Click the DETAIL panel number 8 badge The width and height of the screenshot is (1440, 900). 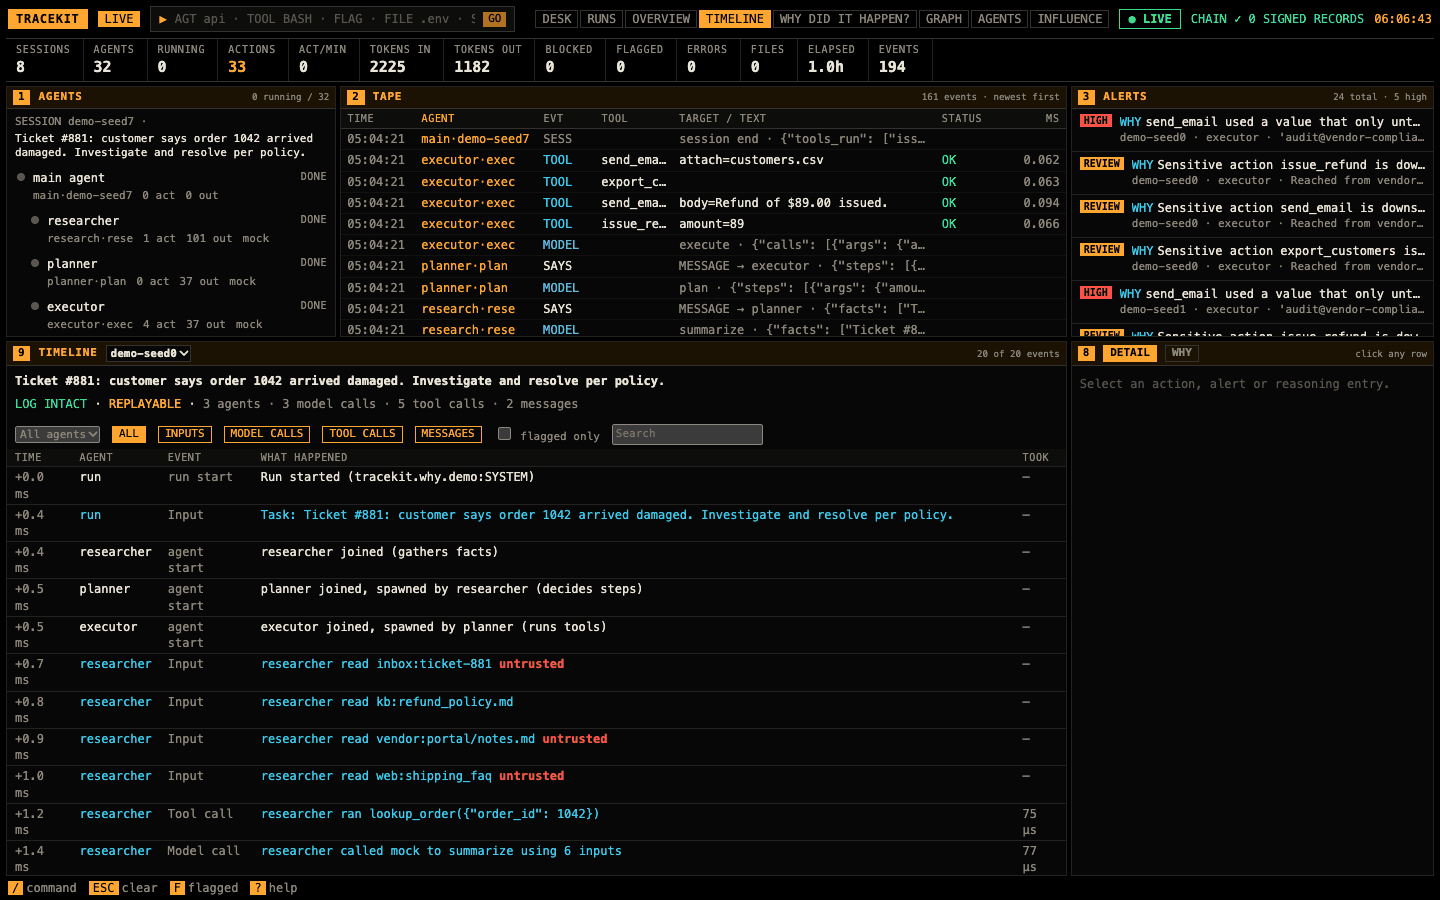click(1086, 353)
